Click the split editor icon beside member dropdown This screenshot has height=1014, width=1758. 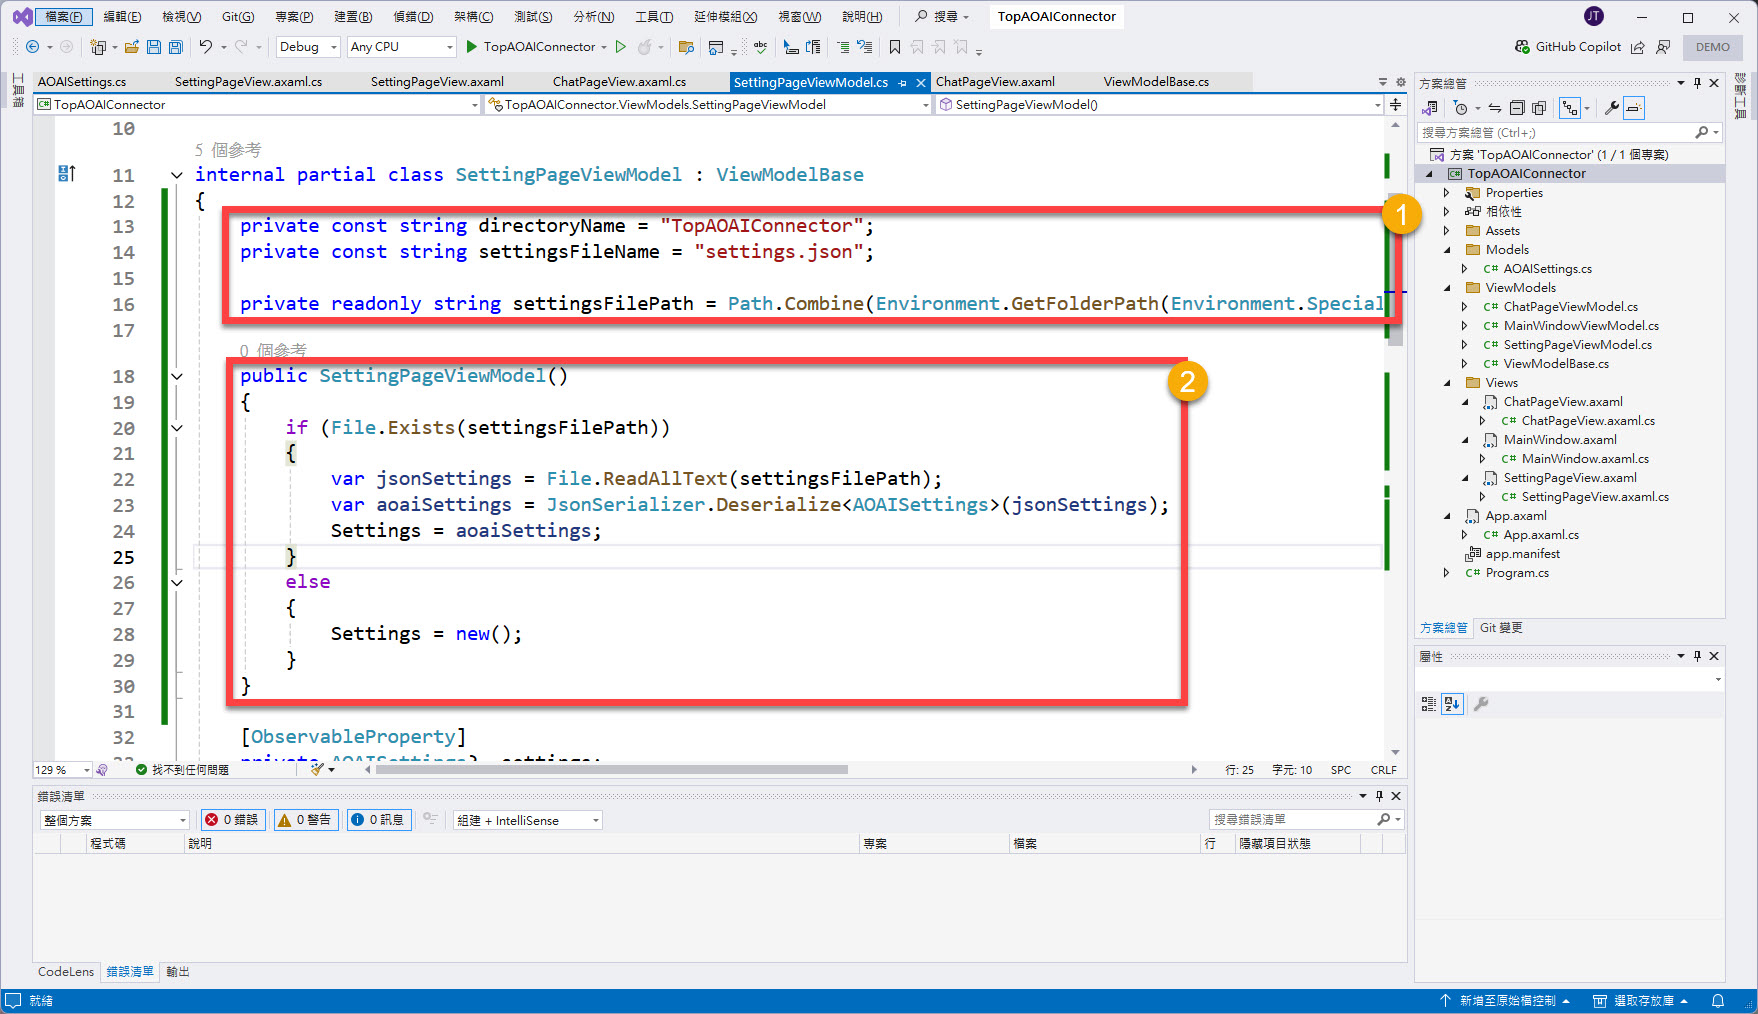[1395, 104]
